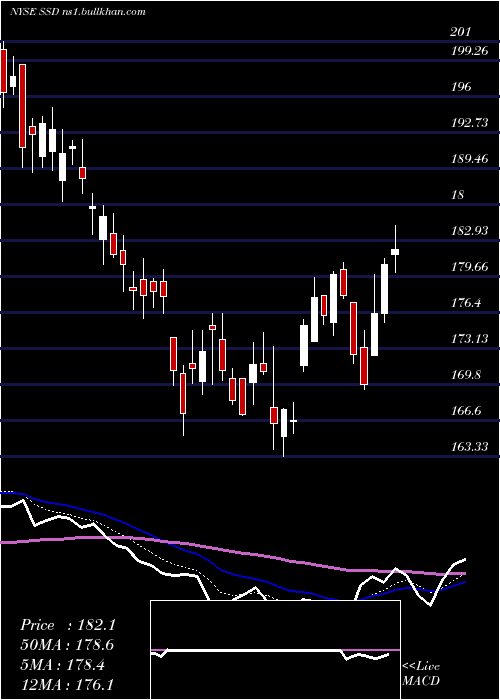Select the 201 price axis label

click(x=460, y=32)
